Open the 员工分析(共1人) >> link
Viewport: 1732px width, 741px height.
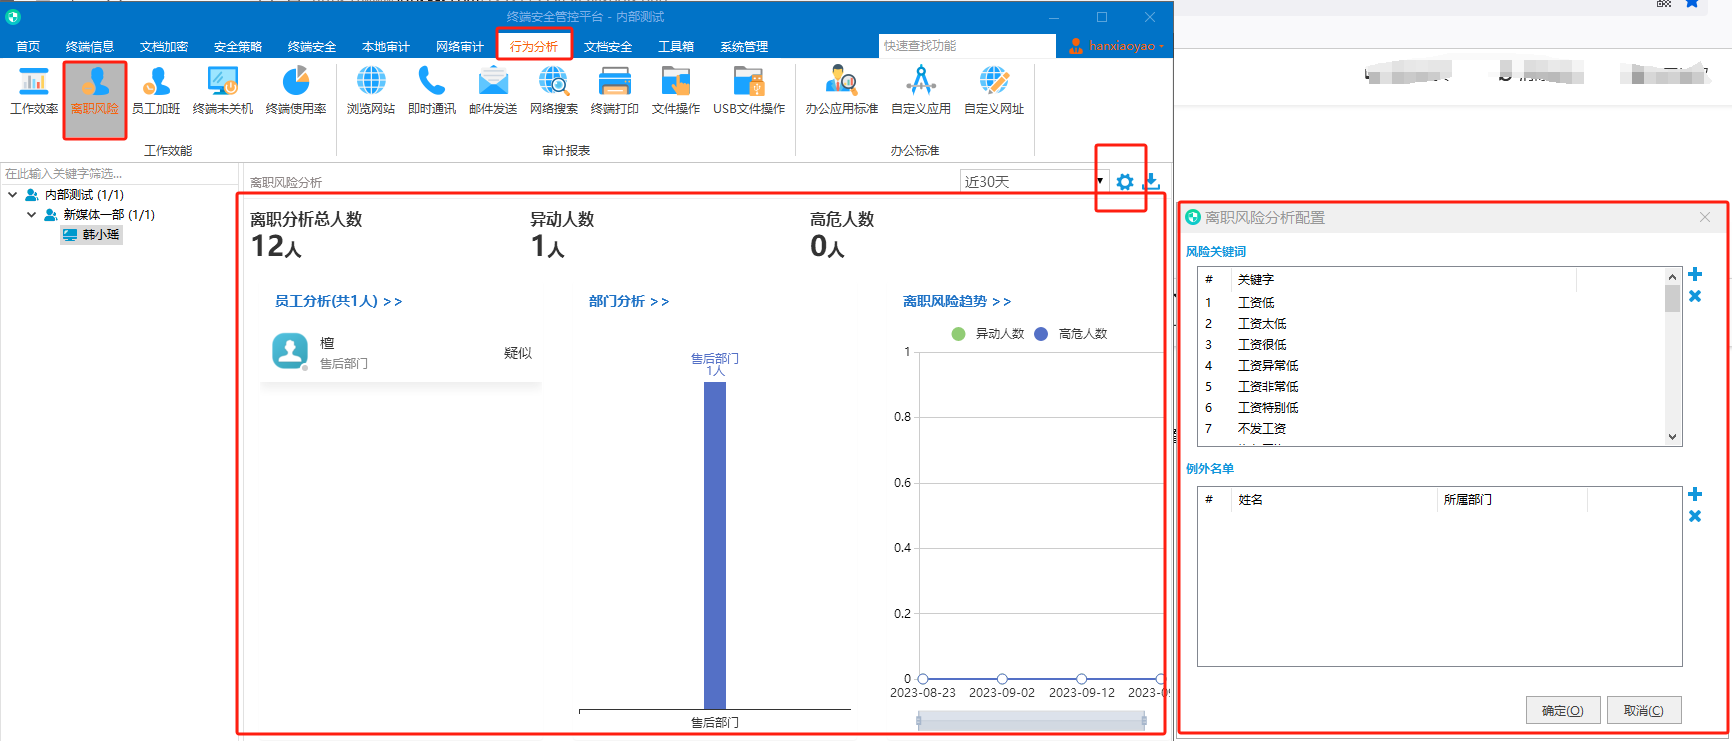[x=338, y=301]
